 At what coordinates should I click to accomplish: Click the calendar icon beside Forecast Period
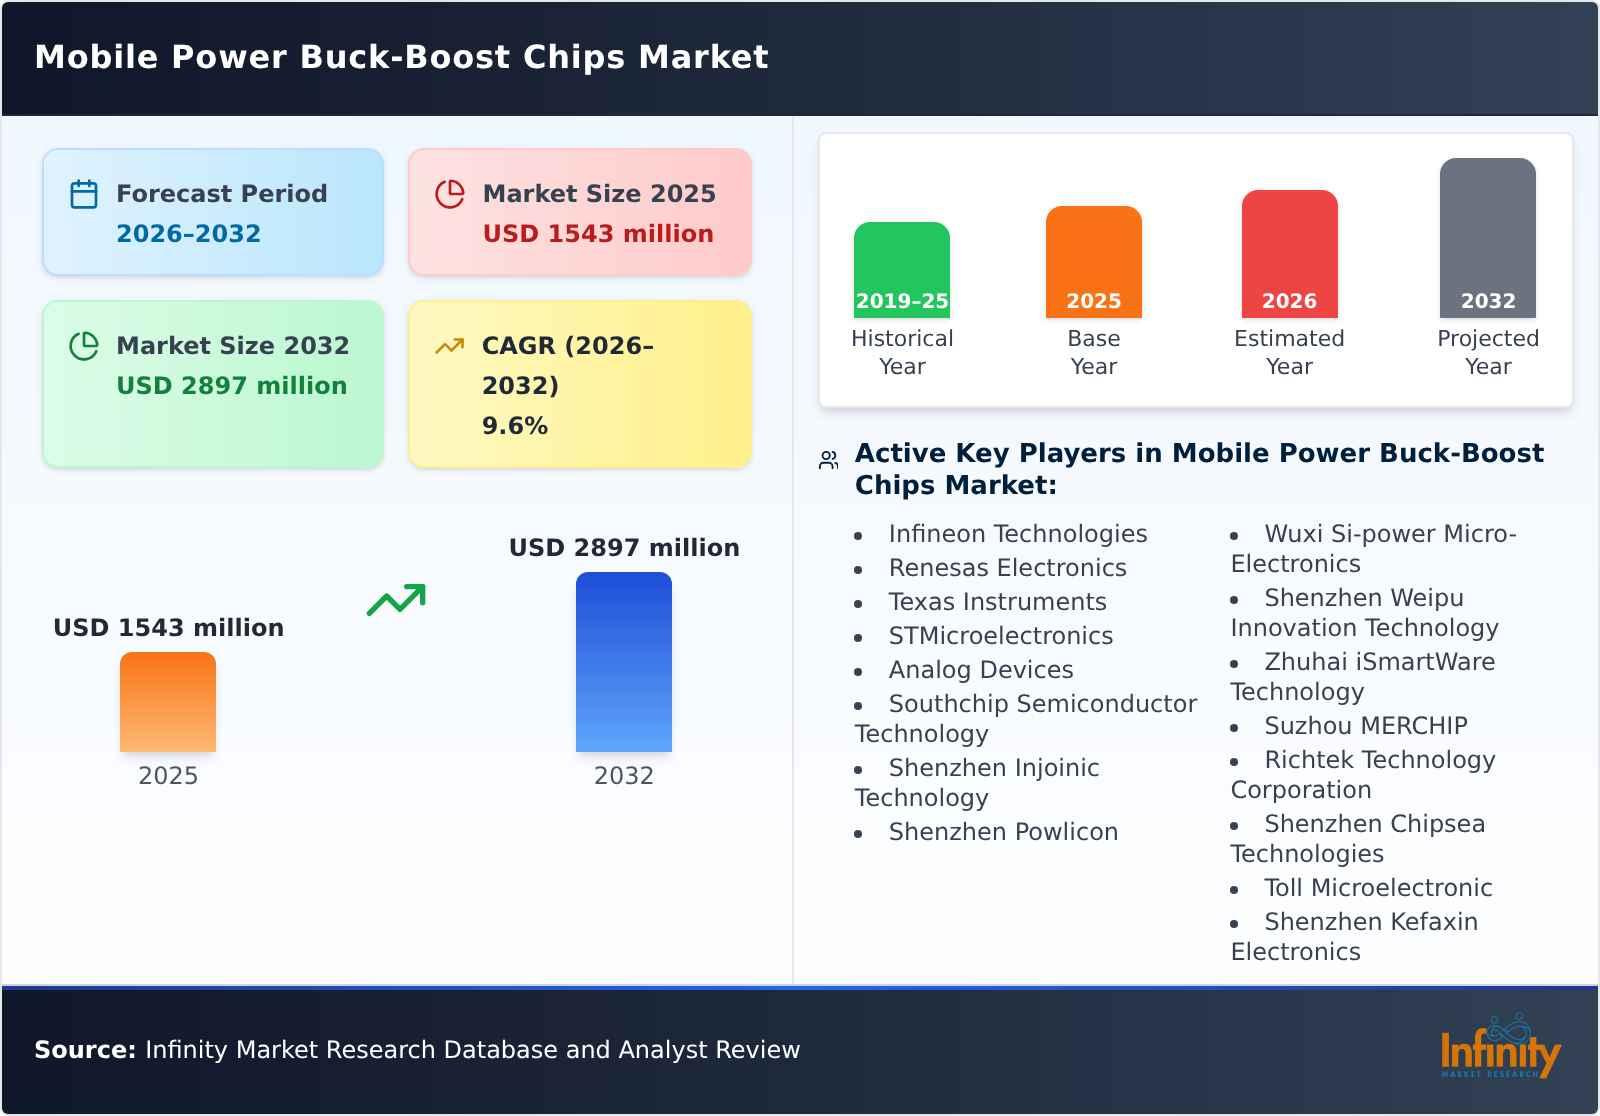tap(83, 192)
